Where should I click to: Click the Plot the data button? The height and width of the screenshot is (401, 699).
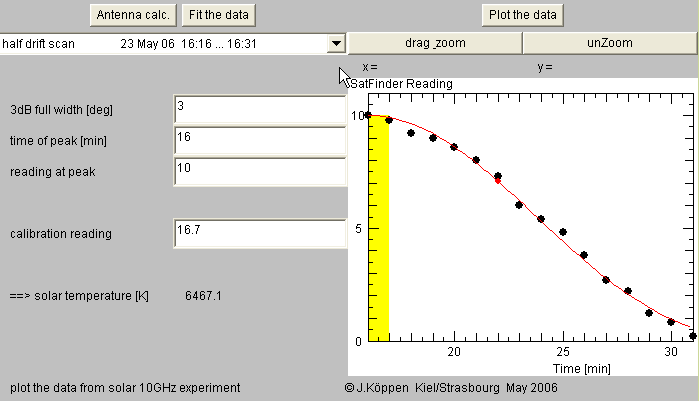click(x=522, y=15)
